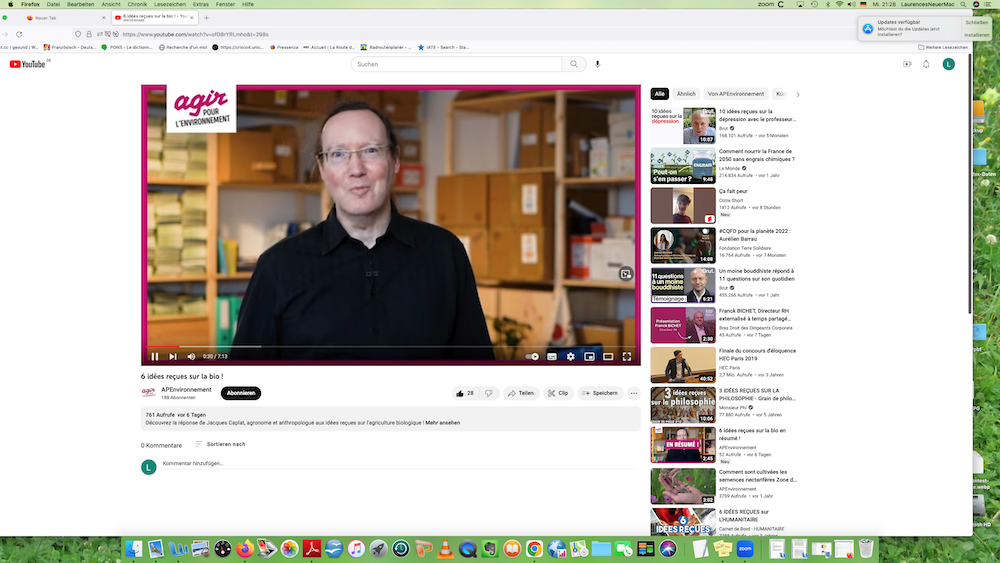The image size is (1000, 563).
Task: Open the 'Sortieren nach' comment sorting dropdown
Action: pyautogui.click(x=220, y=444)
